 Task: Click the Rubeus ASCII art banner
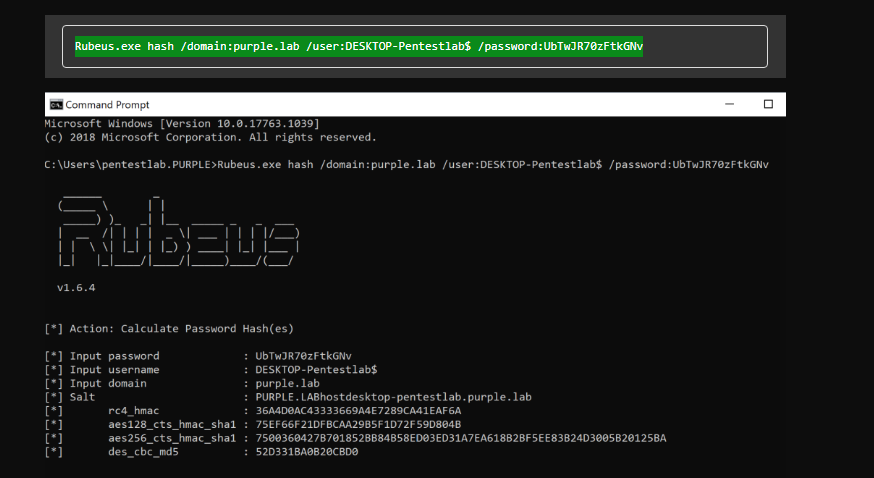(178, 230)
